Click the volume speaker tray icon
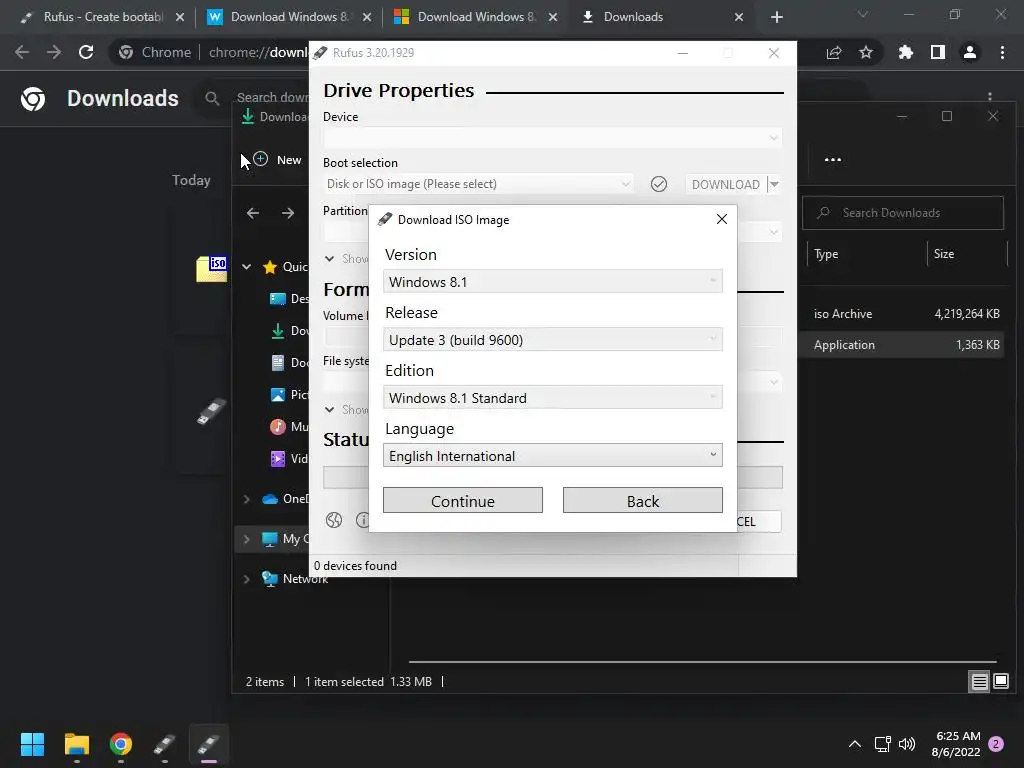The height and width of the screenshot is (768, 1024). 907,744
